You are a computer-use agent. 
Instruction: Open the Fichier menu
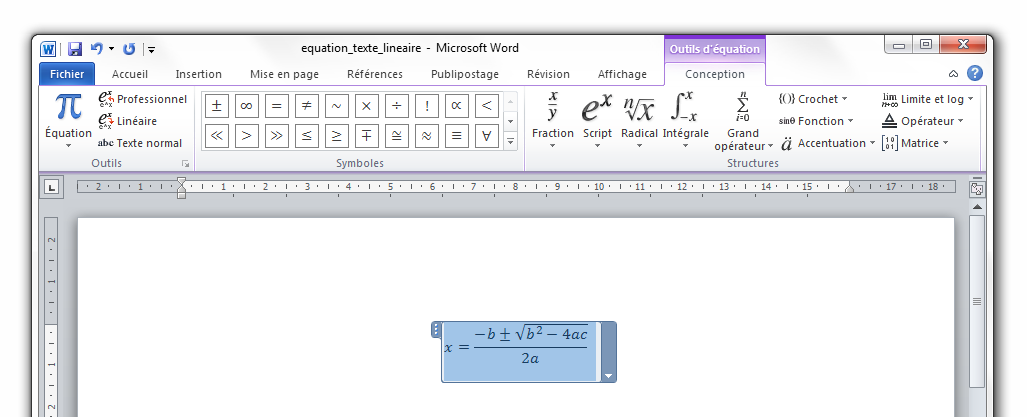coord(67,74)
